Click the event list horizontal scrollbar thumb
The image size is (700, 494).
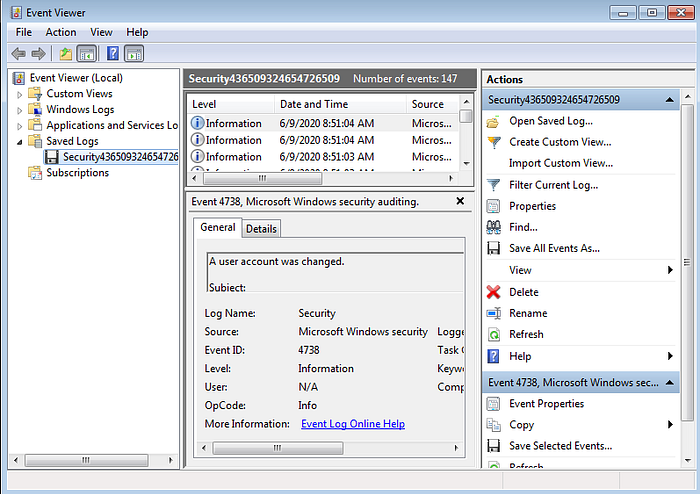[x=262, y=179]
